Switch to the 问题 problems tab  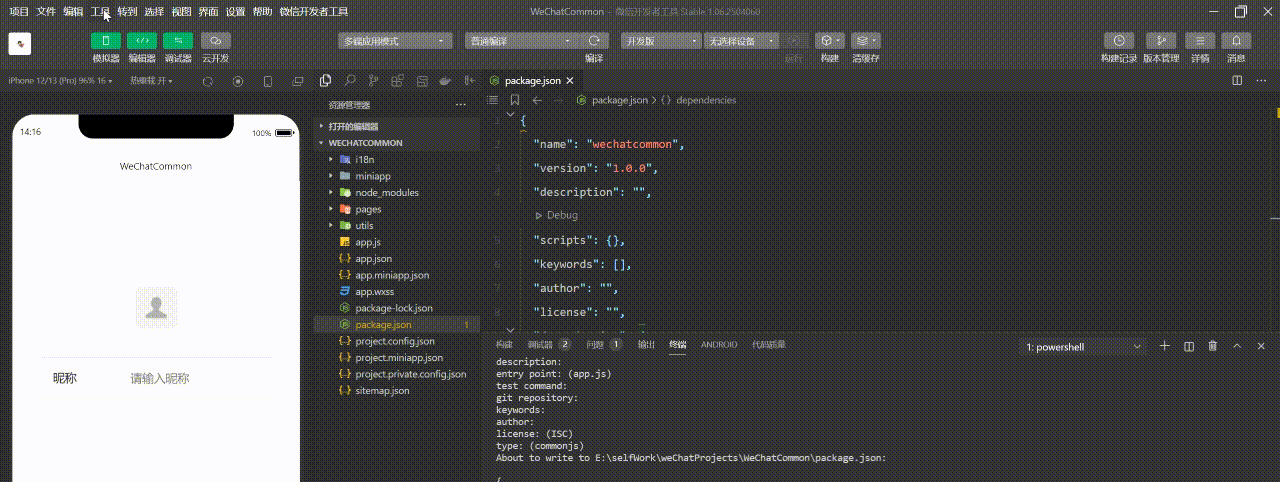click(603, 344)
